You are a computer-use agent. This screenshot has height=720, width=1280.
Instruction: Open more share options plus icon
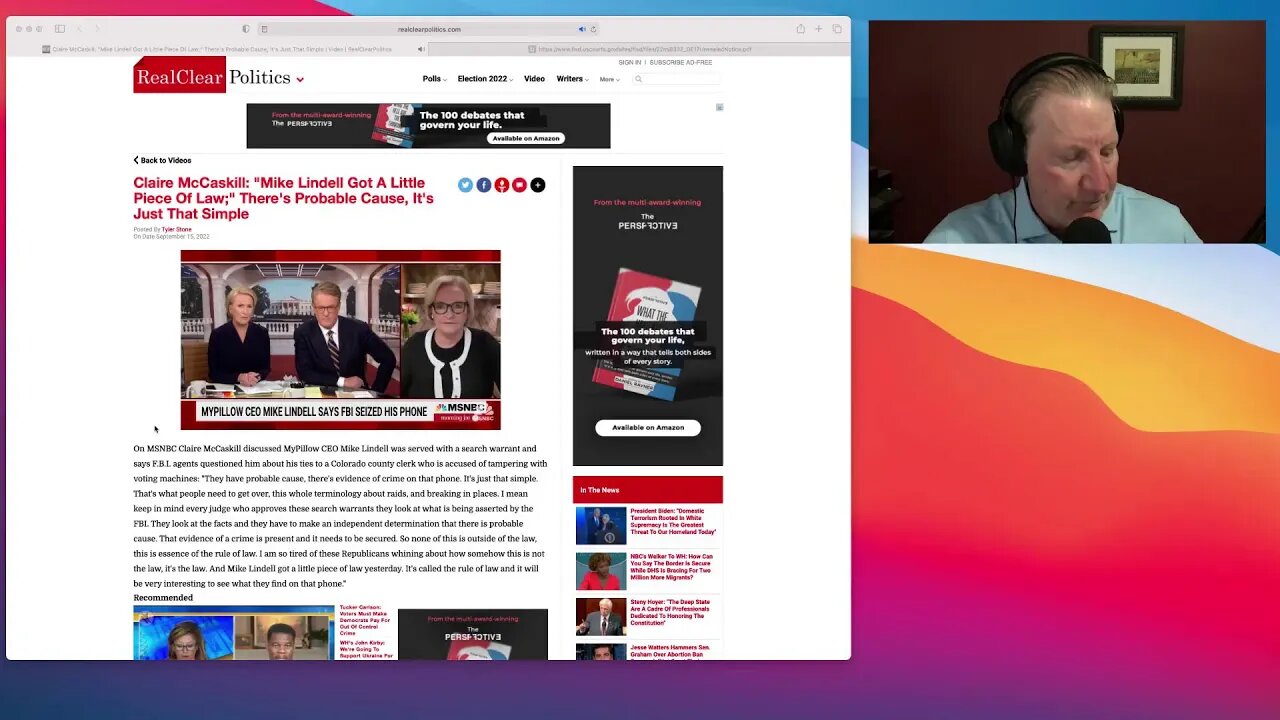pyautogui.click(x=538, y=185)
